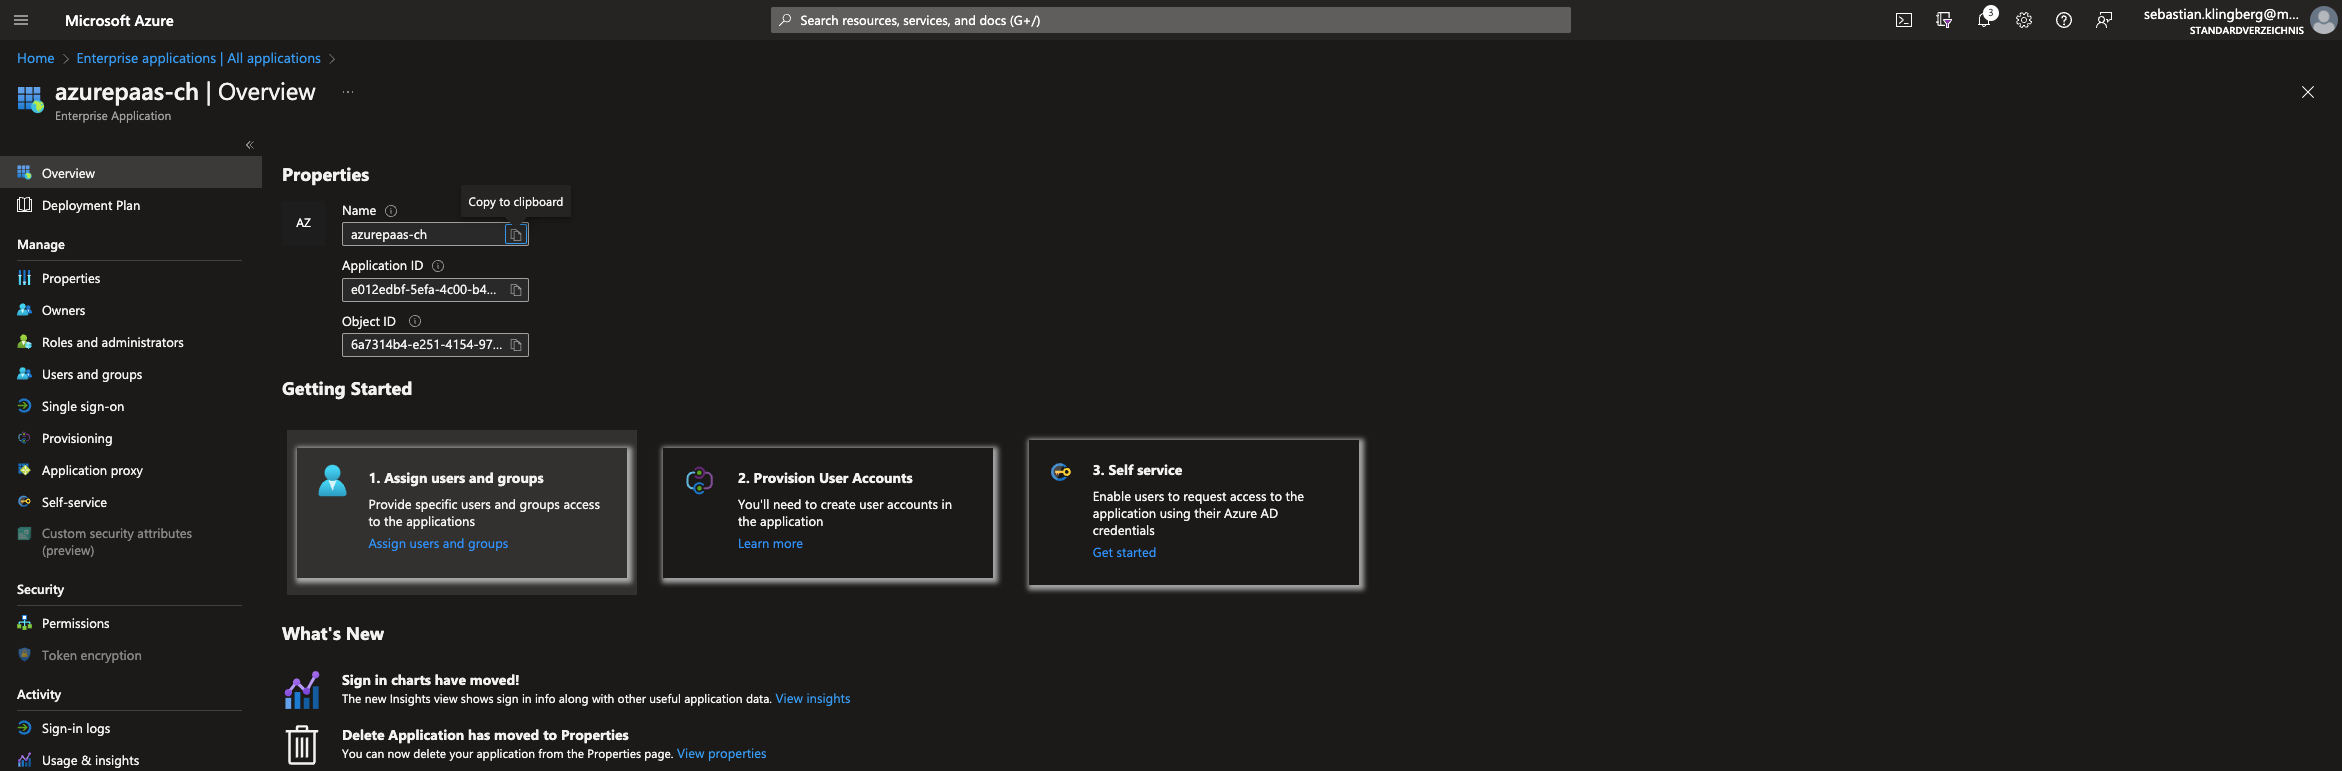Click Get started on Self service card
This screenshot has width=2342, height=771.
click(x=1124, y=553)
